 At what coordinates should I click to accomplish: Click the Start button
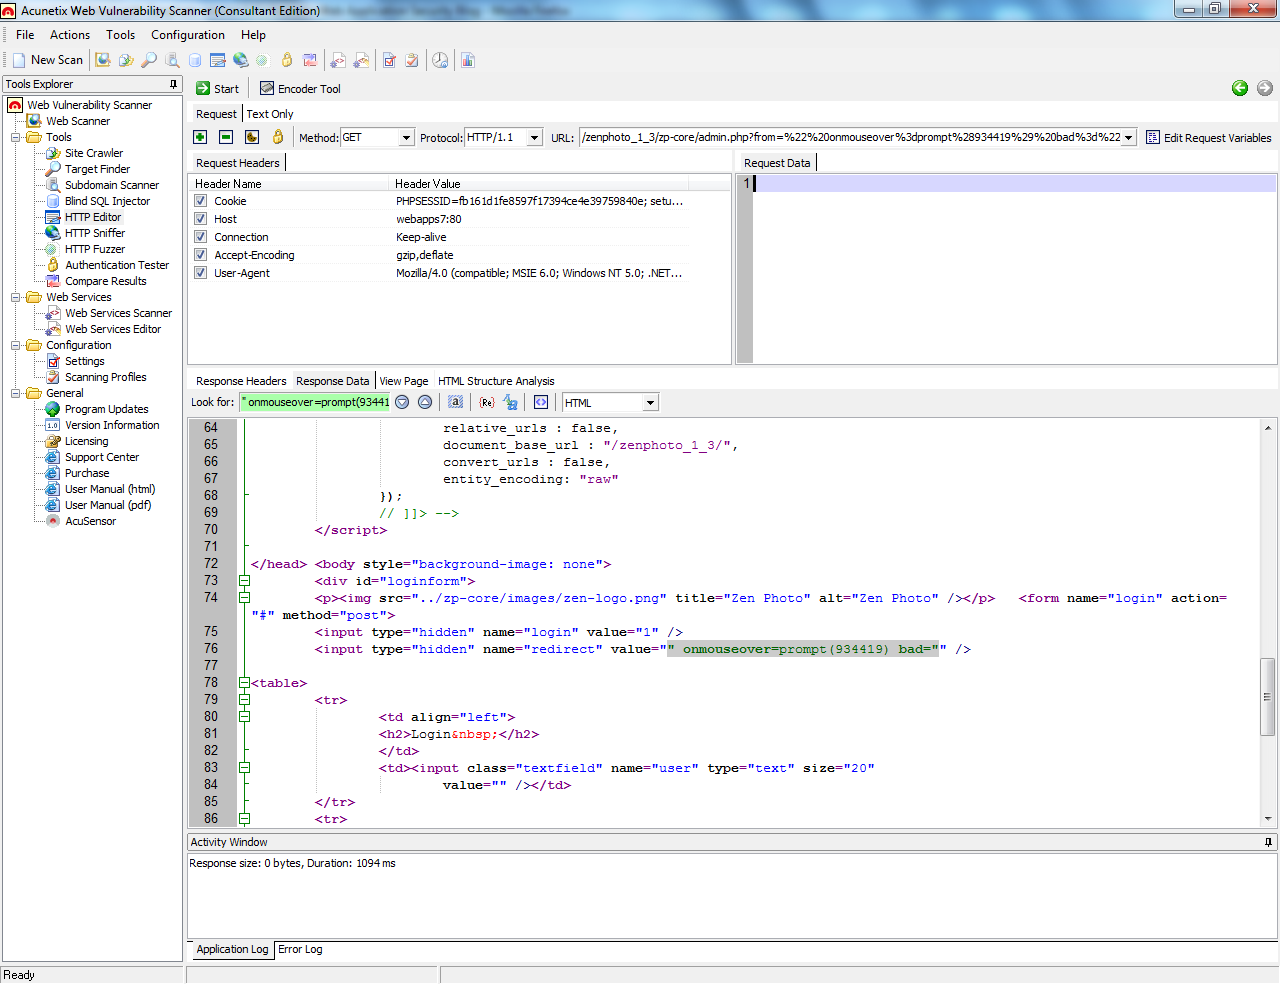coord(217,89)
